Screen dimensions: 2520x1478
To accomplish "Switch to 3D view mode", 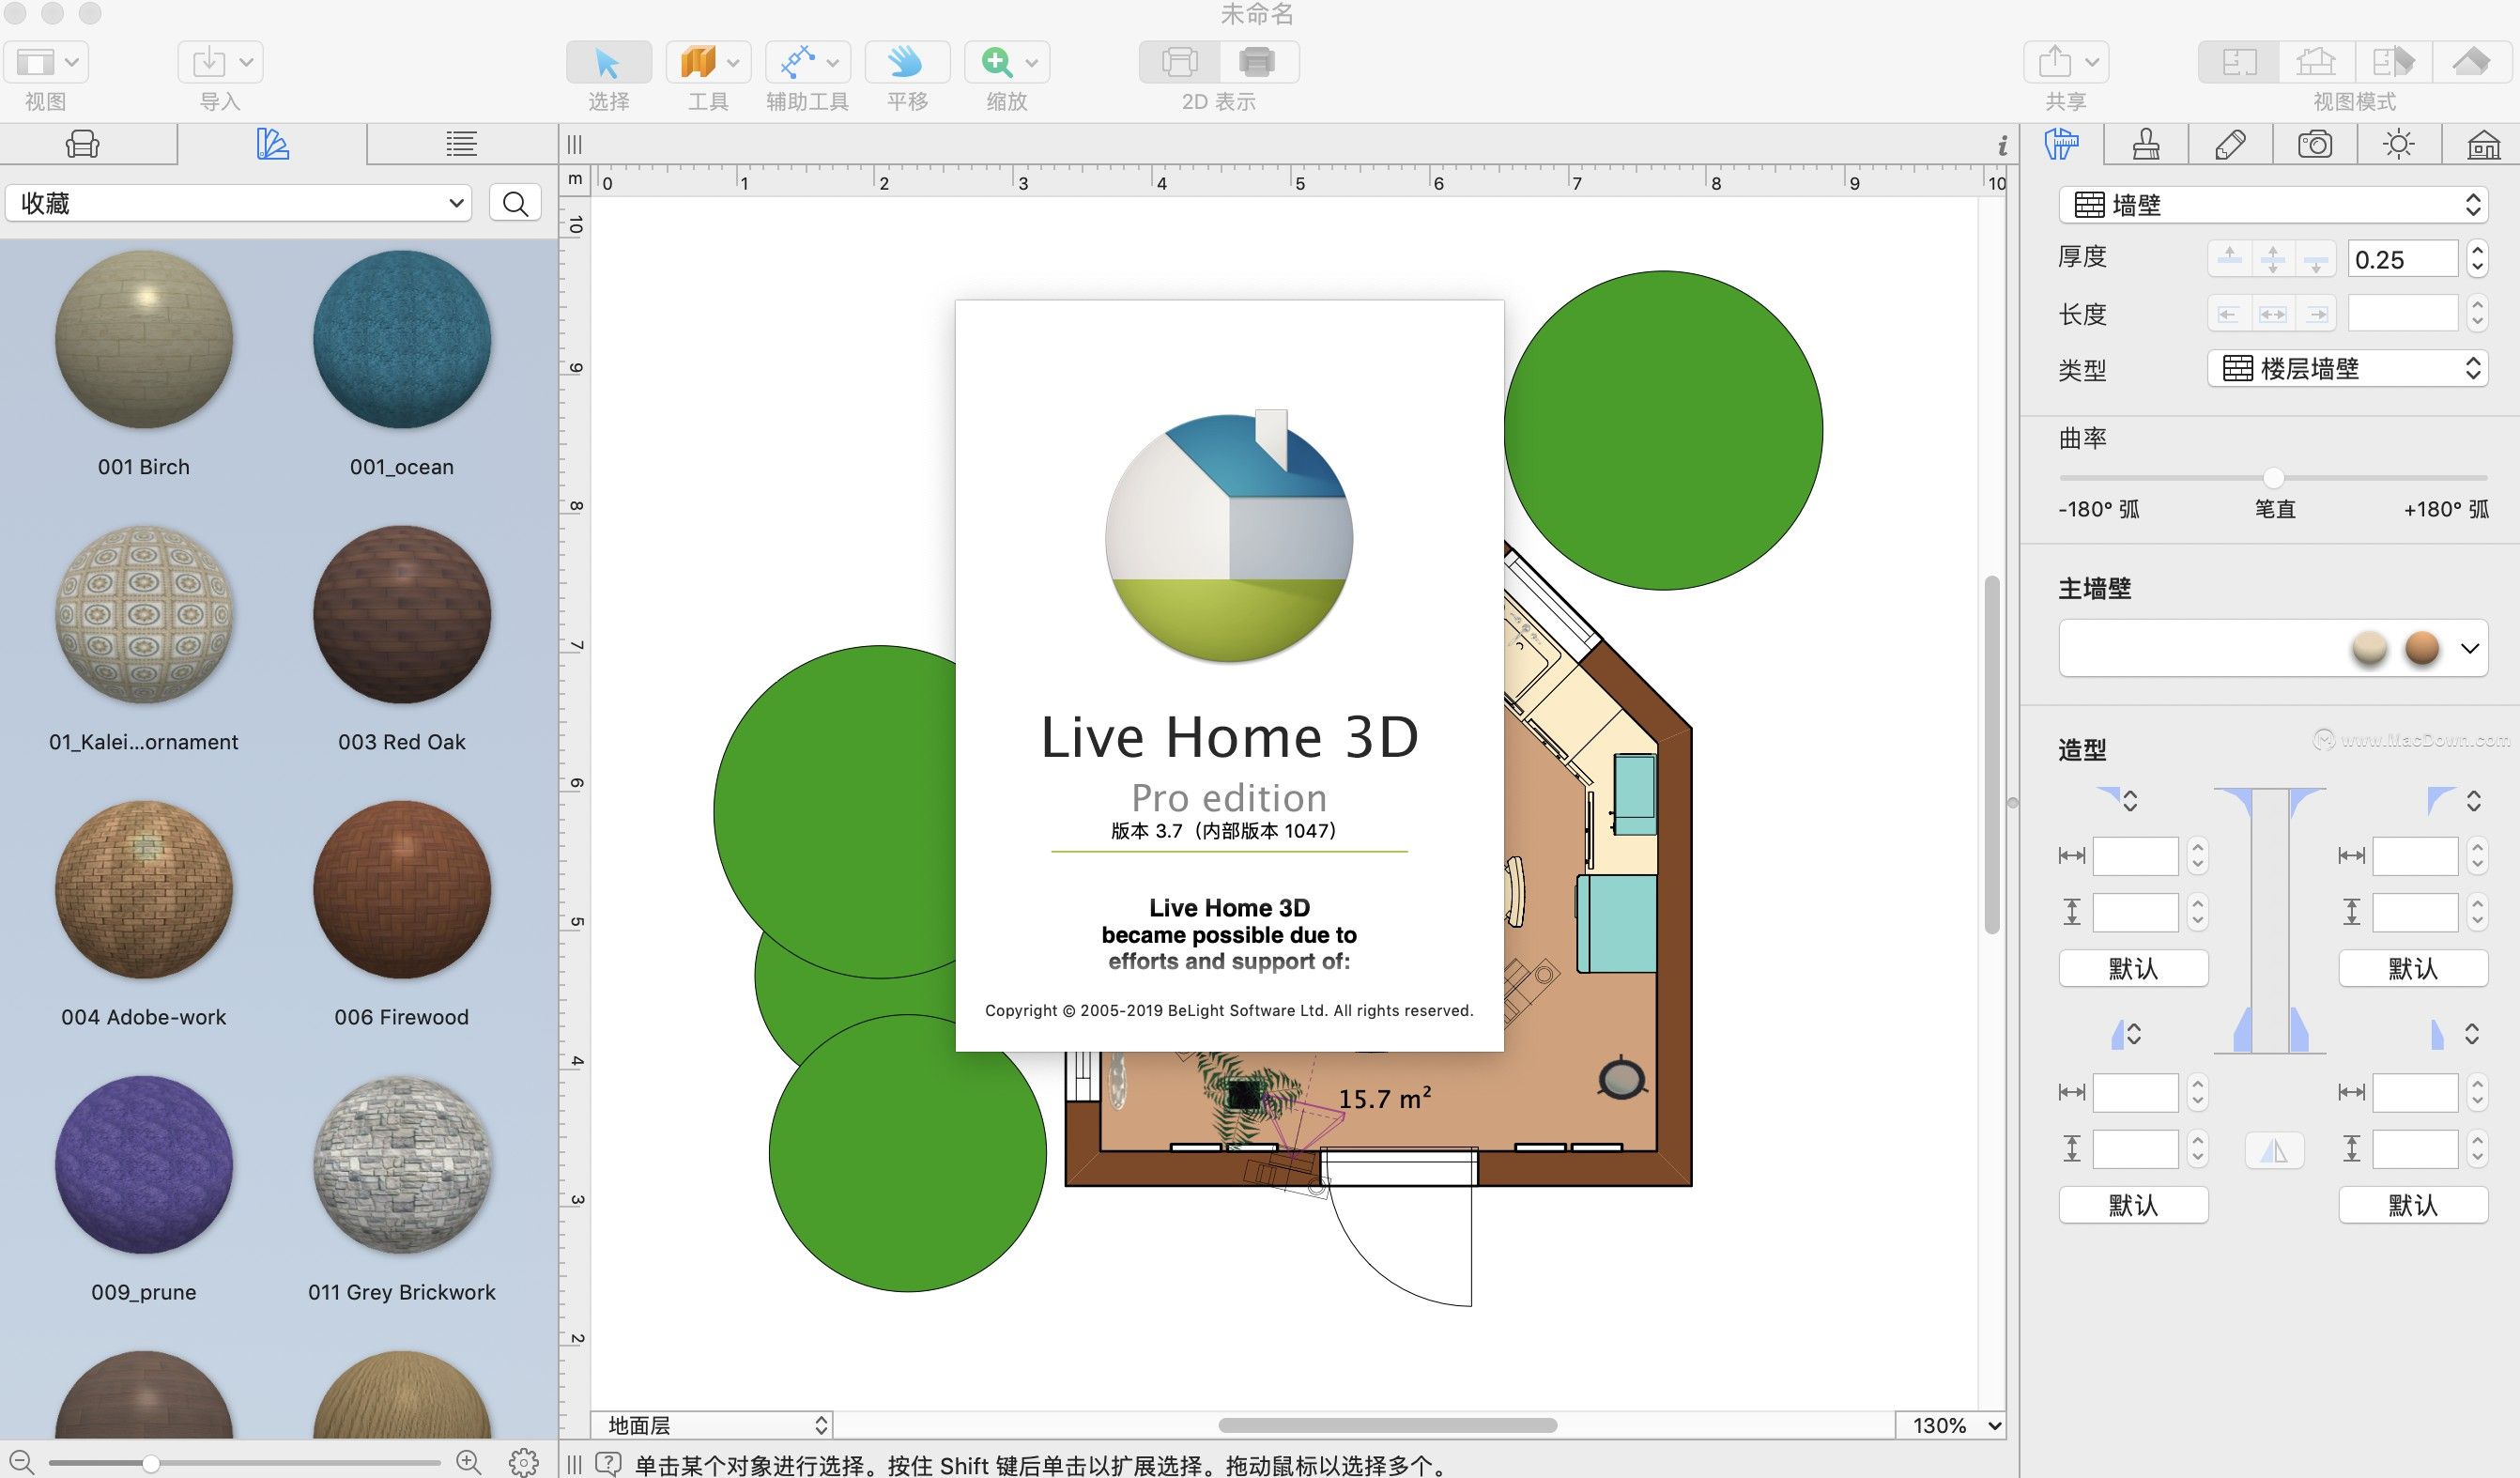I will click(x=2316, y=62).
